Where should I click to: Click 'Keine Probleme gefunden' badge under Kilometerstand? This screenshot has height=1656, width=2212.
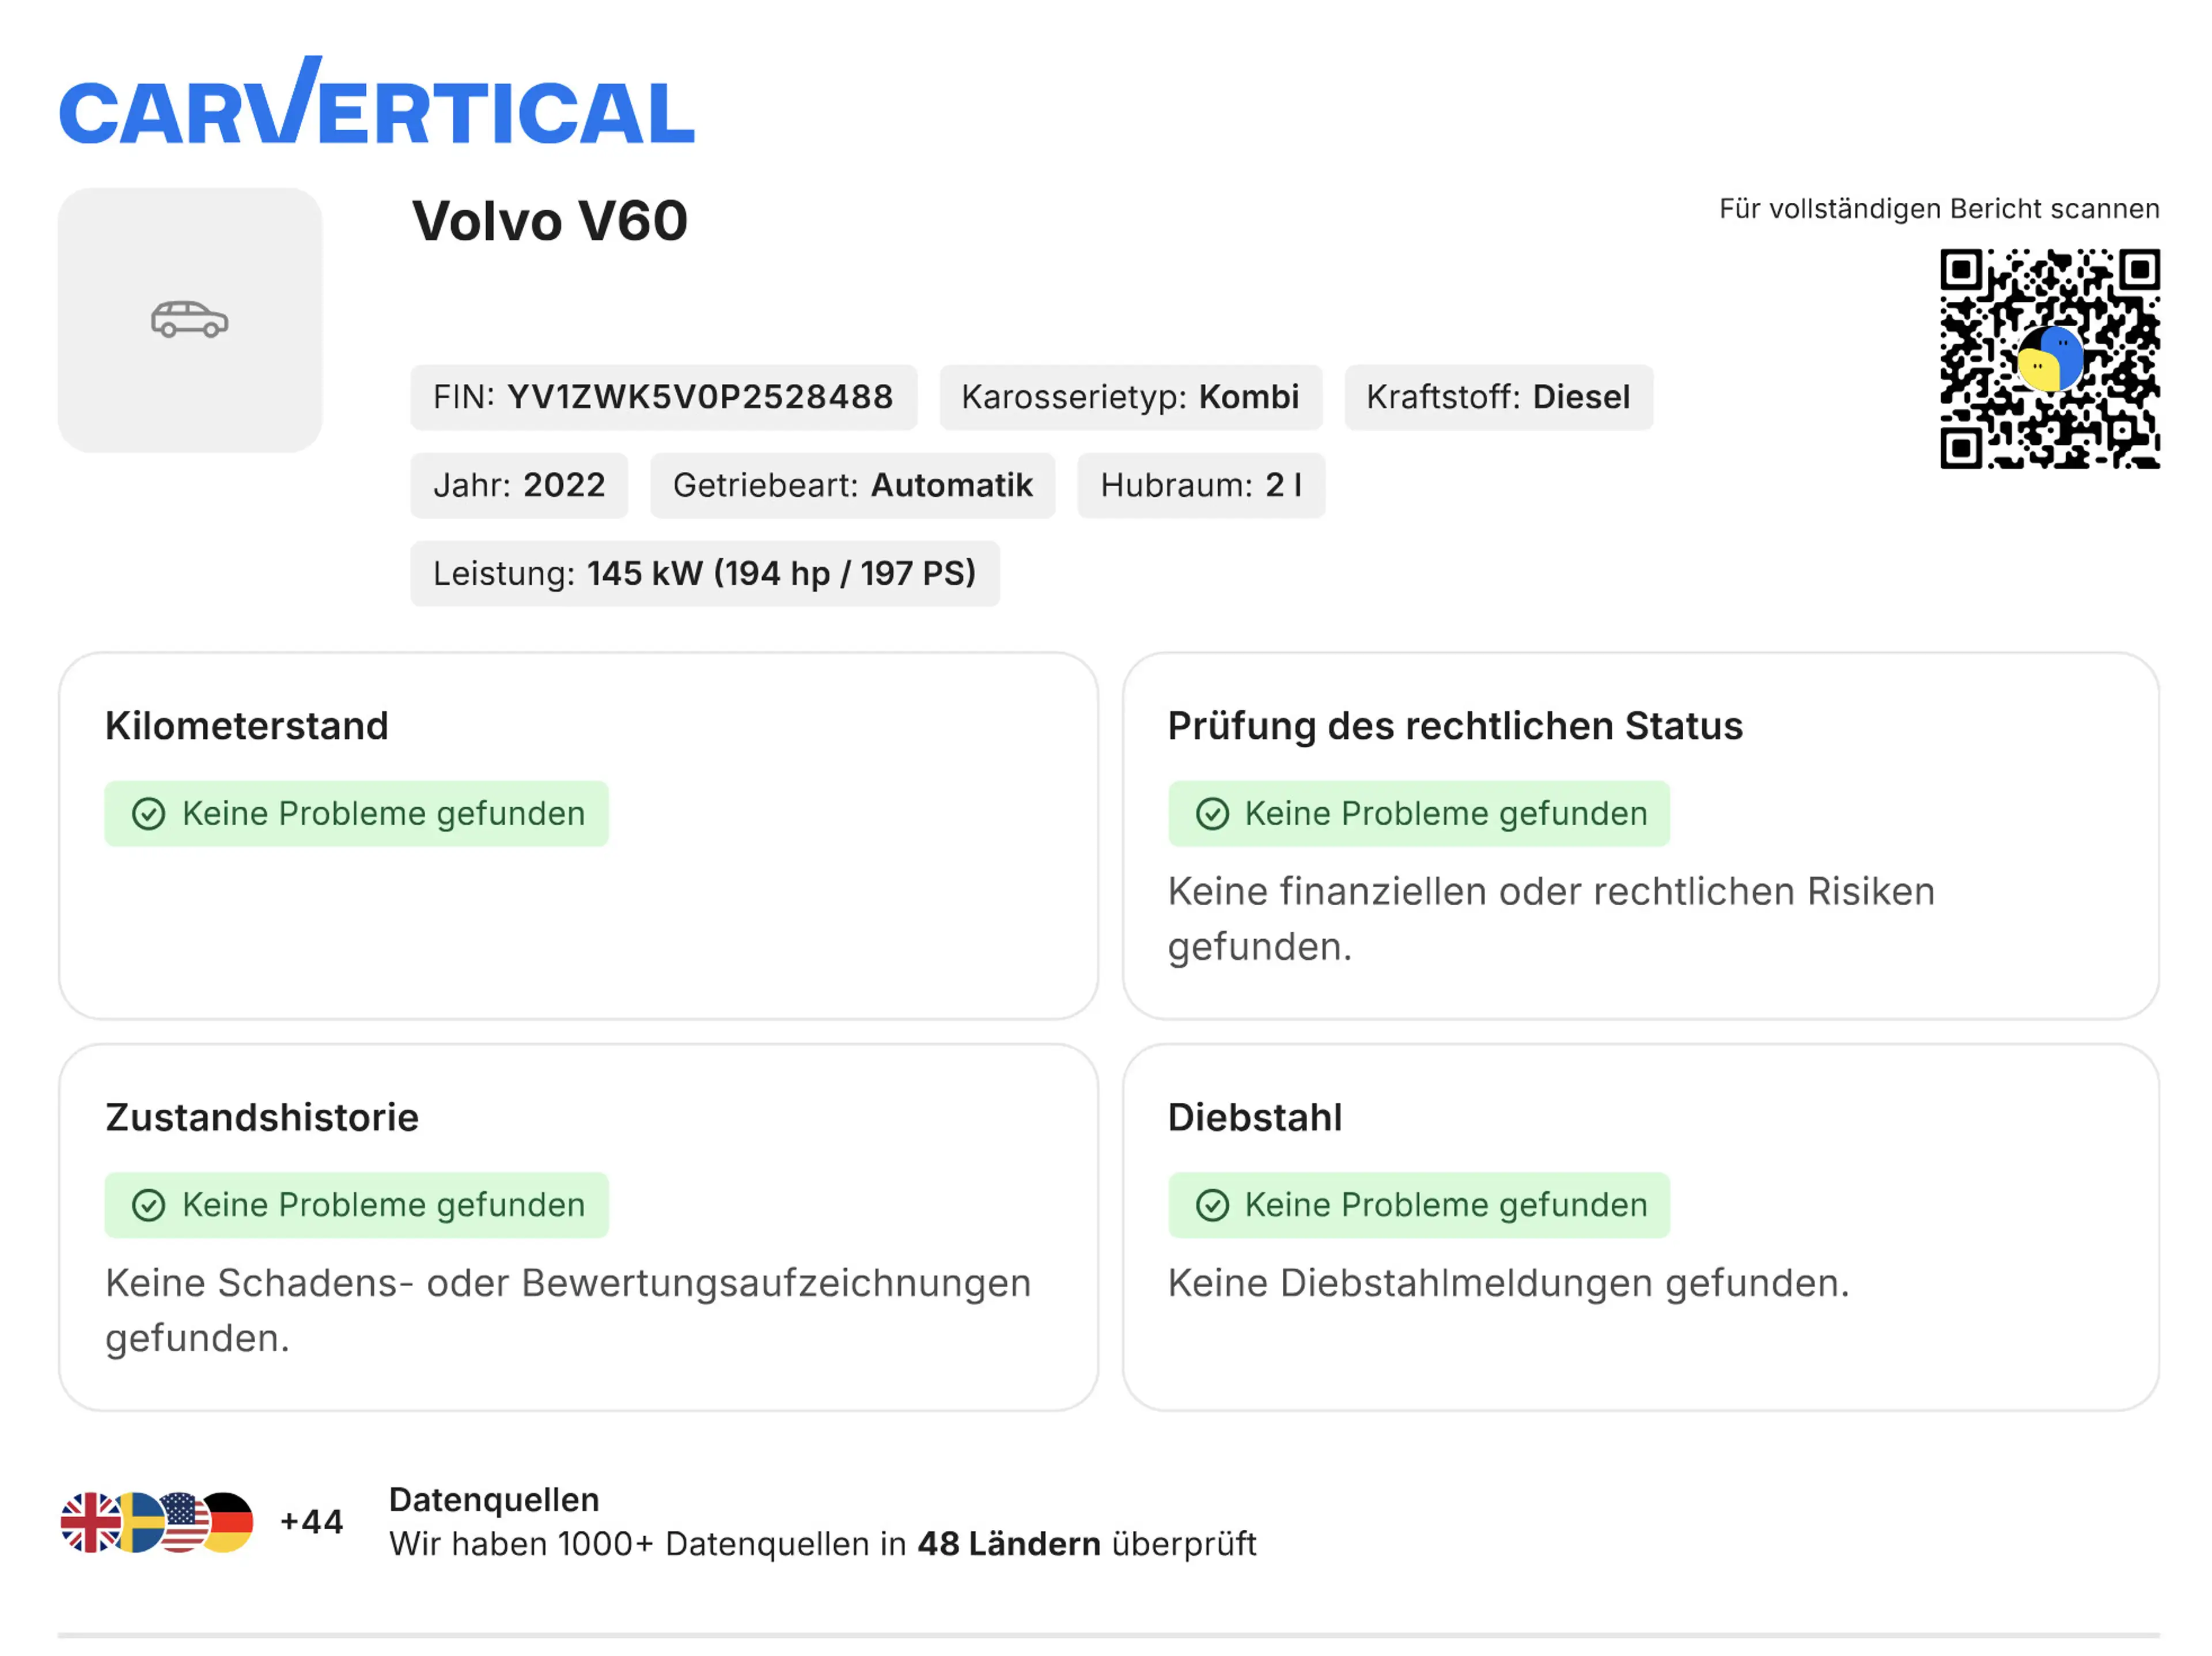356,814
